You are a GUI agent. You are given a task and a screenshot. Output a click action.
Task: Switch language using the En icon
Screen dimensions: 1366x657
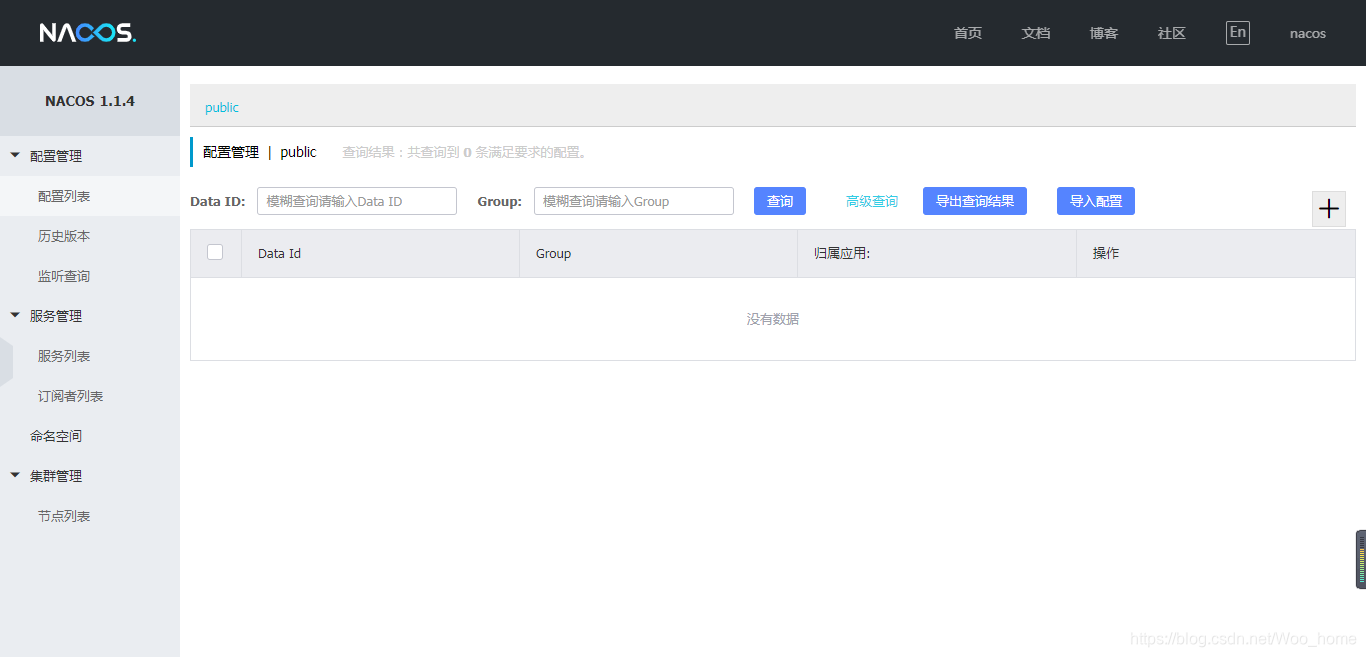1237,32
